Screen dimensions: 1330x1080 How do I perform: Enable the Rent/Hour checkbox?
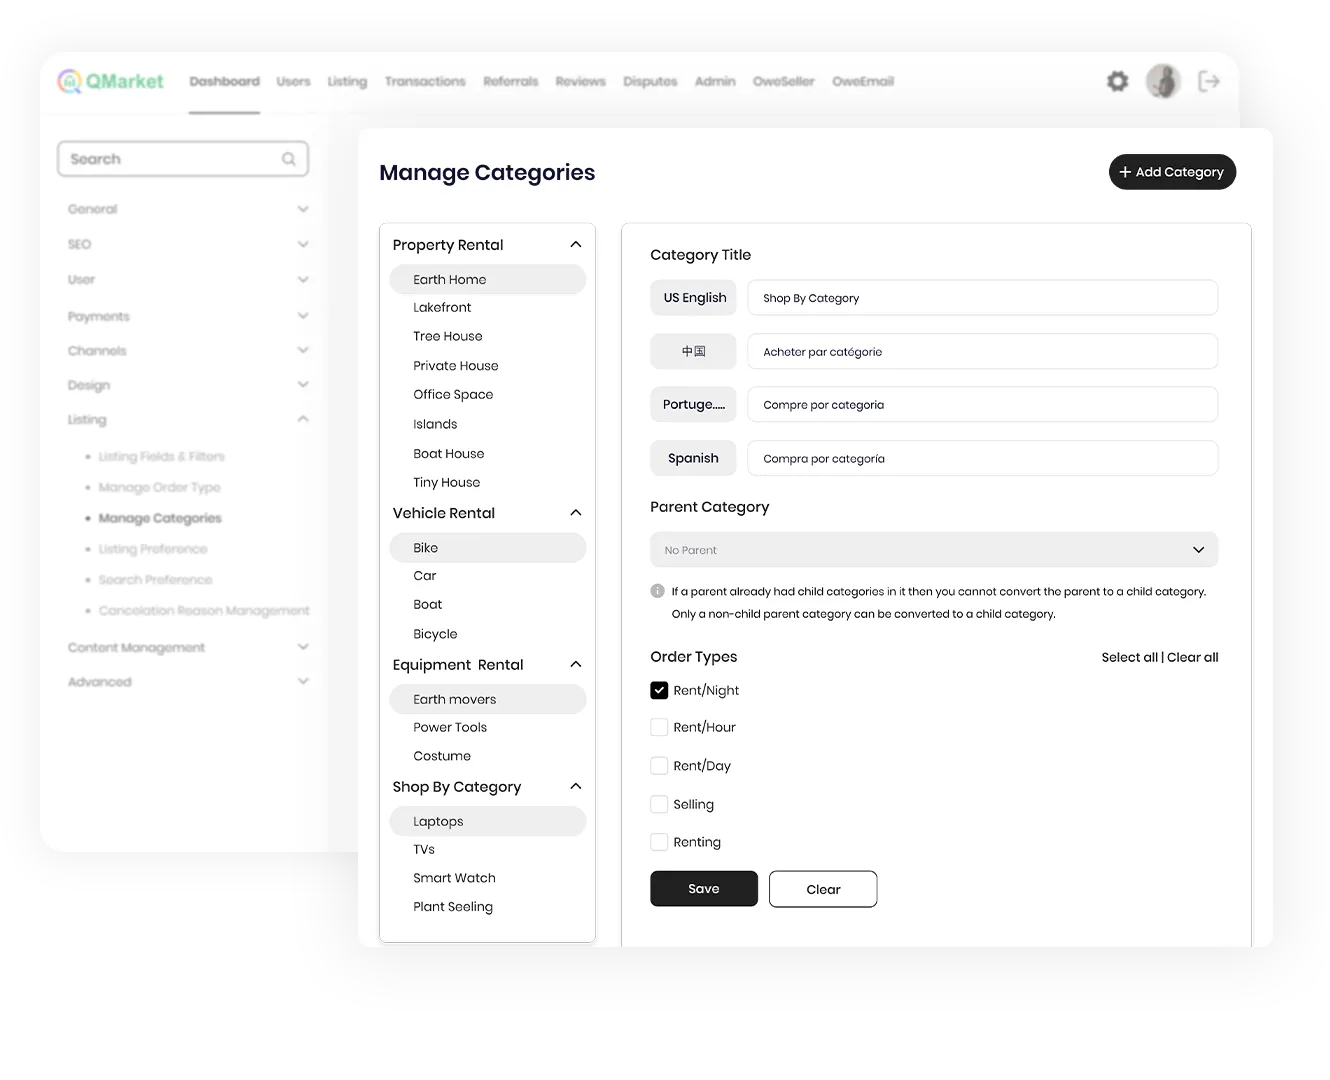point(659,727)
